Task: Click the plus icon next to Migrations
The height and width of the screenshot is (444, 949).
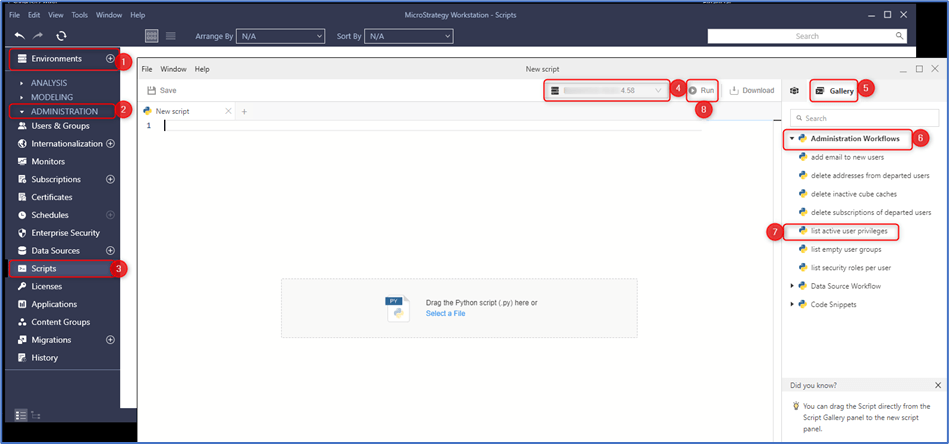Action: click(x=110, y=340)
